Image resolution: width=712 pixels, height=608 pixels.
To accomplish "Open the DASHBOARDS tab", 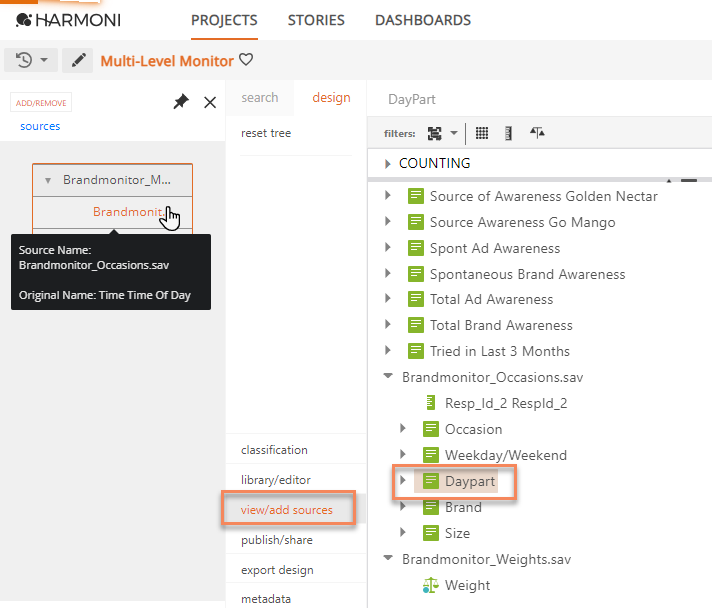I will (423, 20).
